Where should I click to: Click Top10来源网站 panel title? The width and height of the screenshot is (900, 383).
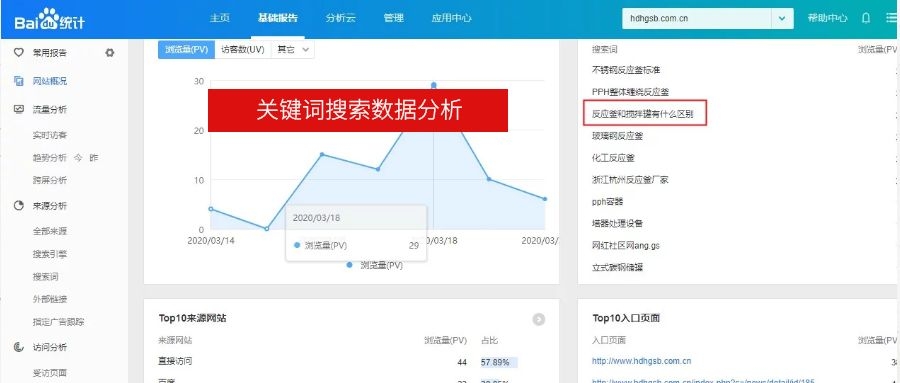[192, 318]
